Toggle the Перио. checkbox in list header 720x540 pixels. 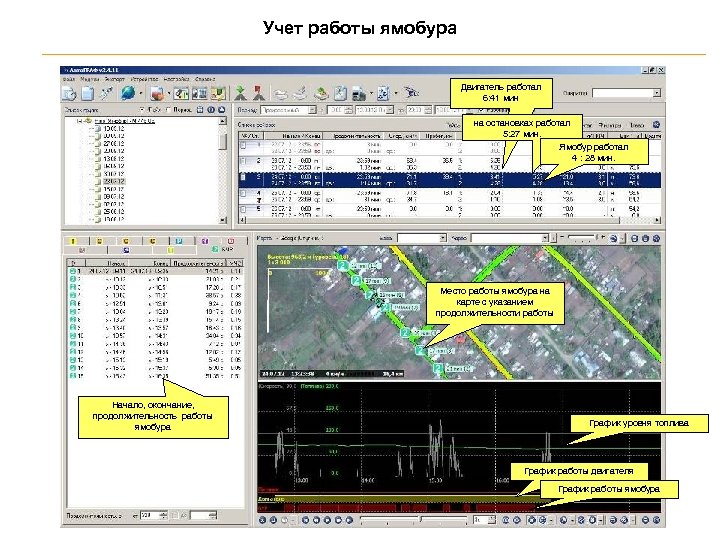[168, 110]
